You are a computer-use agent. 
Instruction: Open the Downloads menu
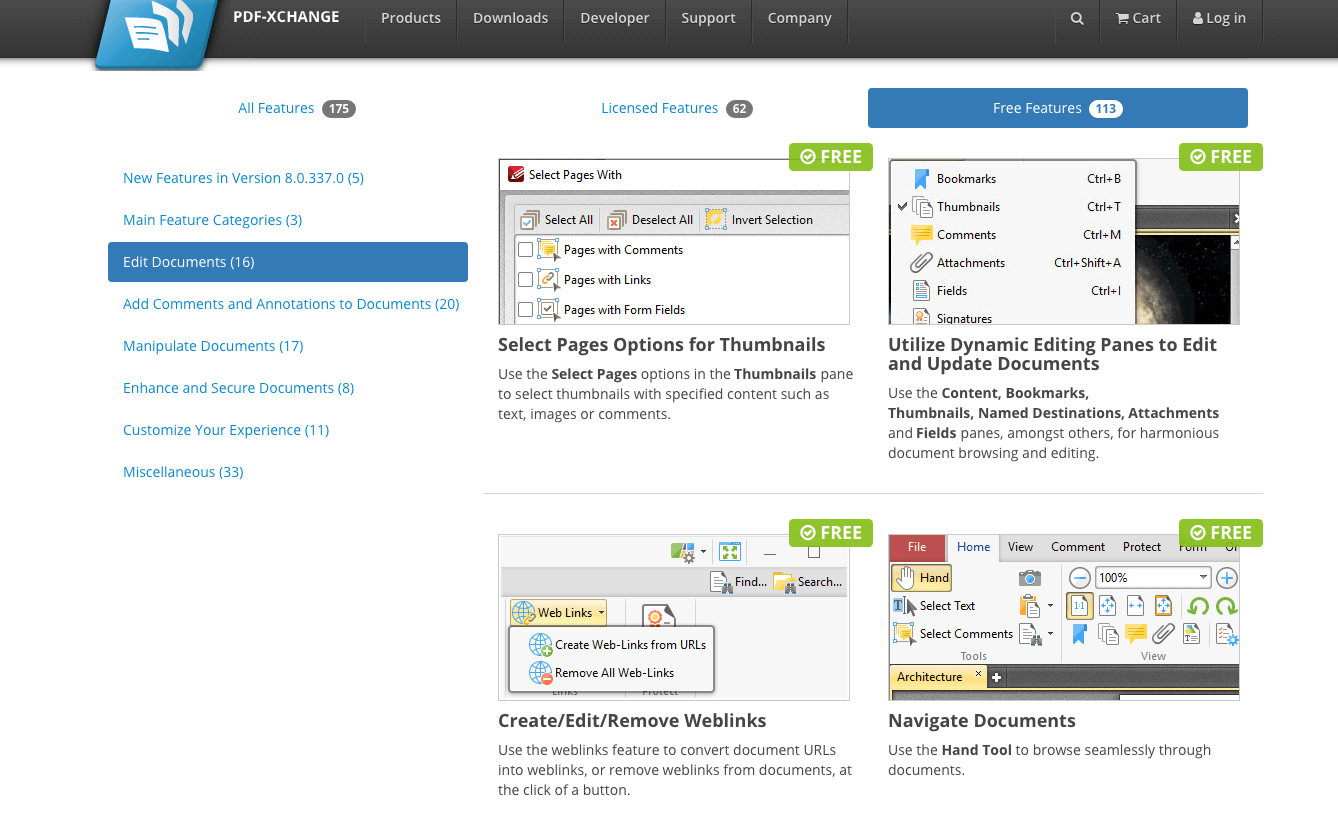click(x=510, y=18)
